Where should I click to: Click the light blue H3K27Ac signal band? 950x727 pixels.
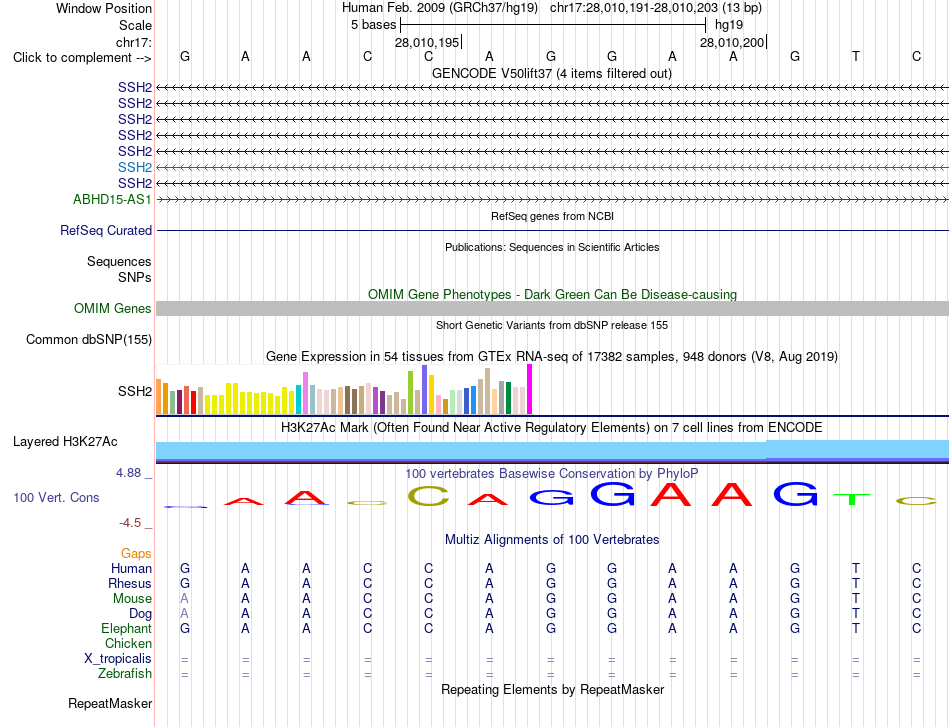[x=553, y=450]
